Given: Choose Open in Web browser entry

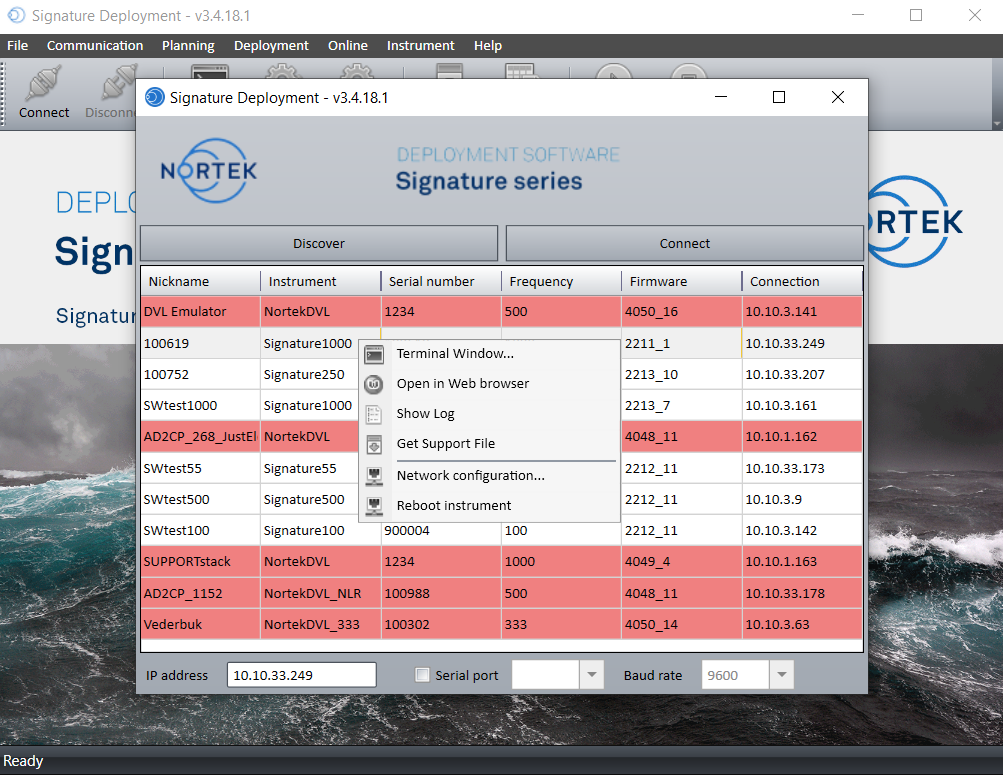Looking at the screenshot, I should point(489,384).
